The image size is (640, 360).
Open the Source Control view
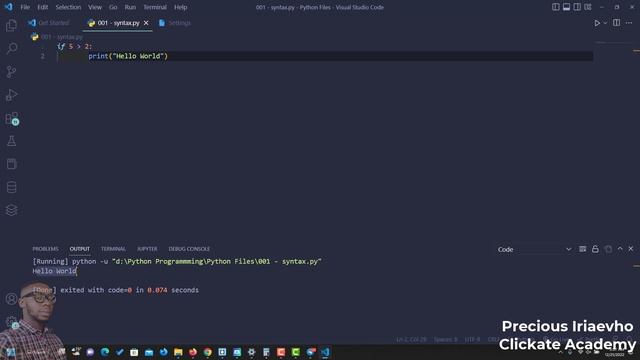pos(11,72)
